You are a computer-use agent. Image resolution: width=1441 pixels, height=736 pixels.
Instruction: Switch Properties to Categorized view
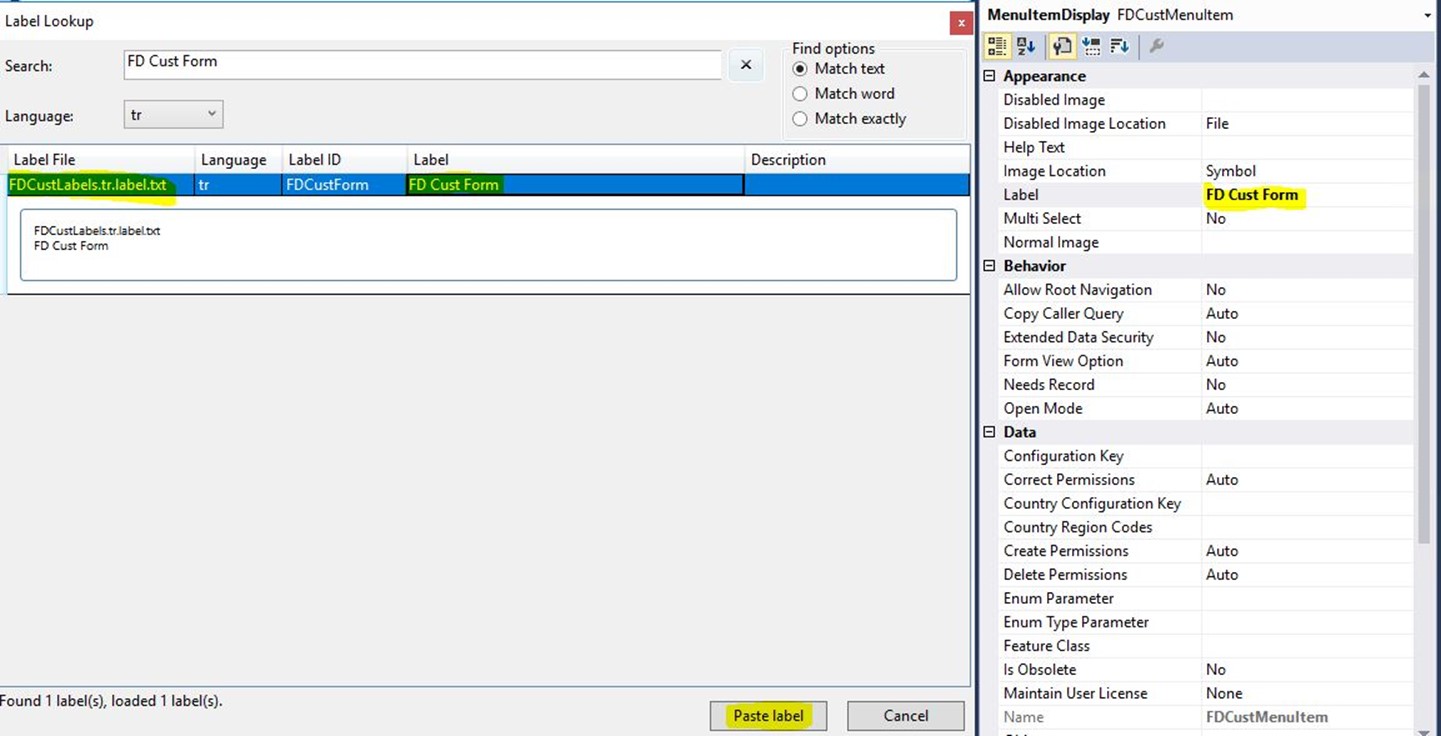997,46
